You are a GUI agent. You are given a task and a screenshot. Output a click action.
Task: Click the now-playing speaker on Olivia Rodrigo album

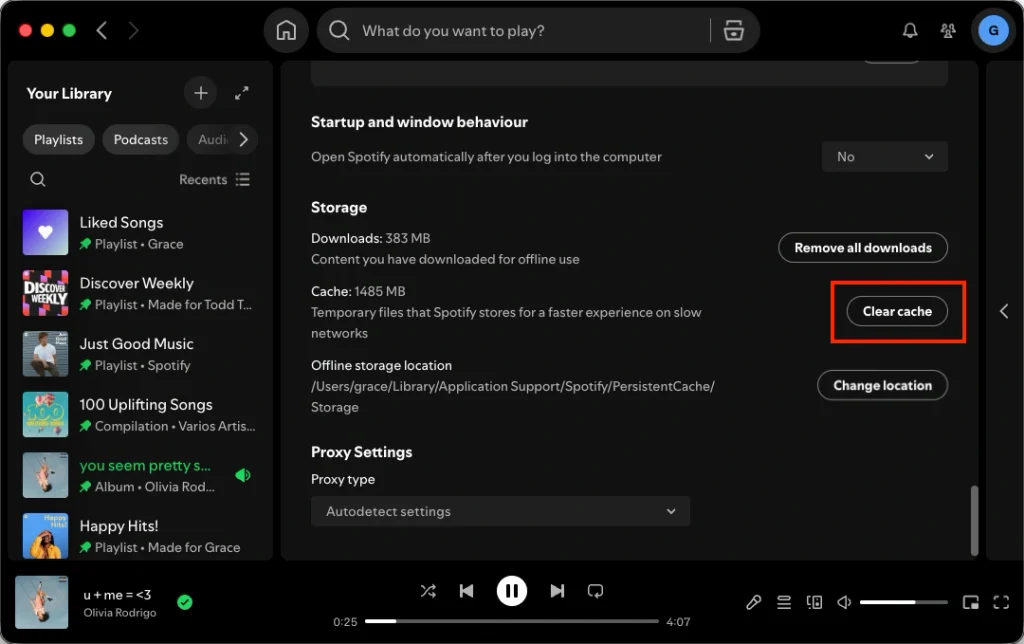(x=243, y=475)
